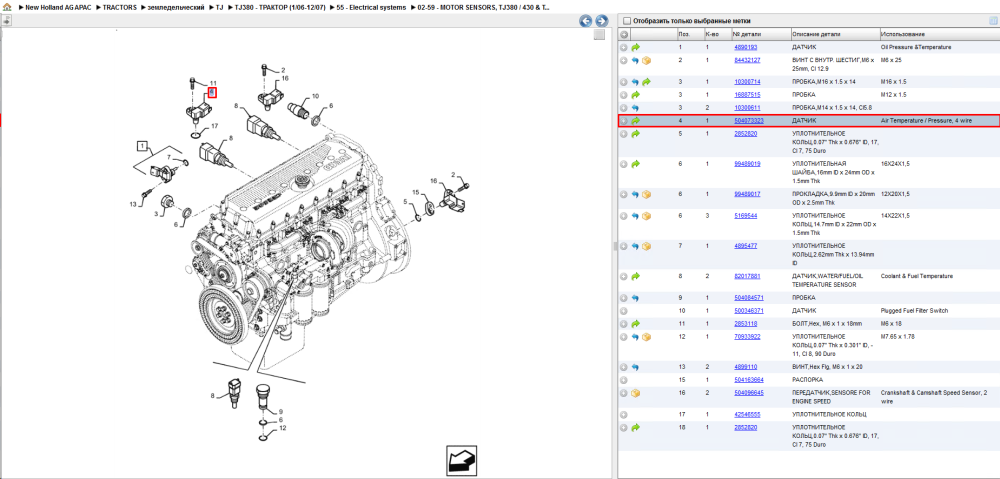This screenshot has height=479, width=1000.
Task: Expand row 504163664 with plus icon
Action: 624,380
